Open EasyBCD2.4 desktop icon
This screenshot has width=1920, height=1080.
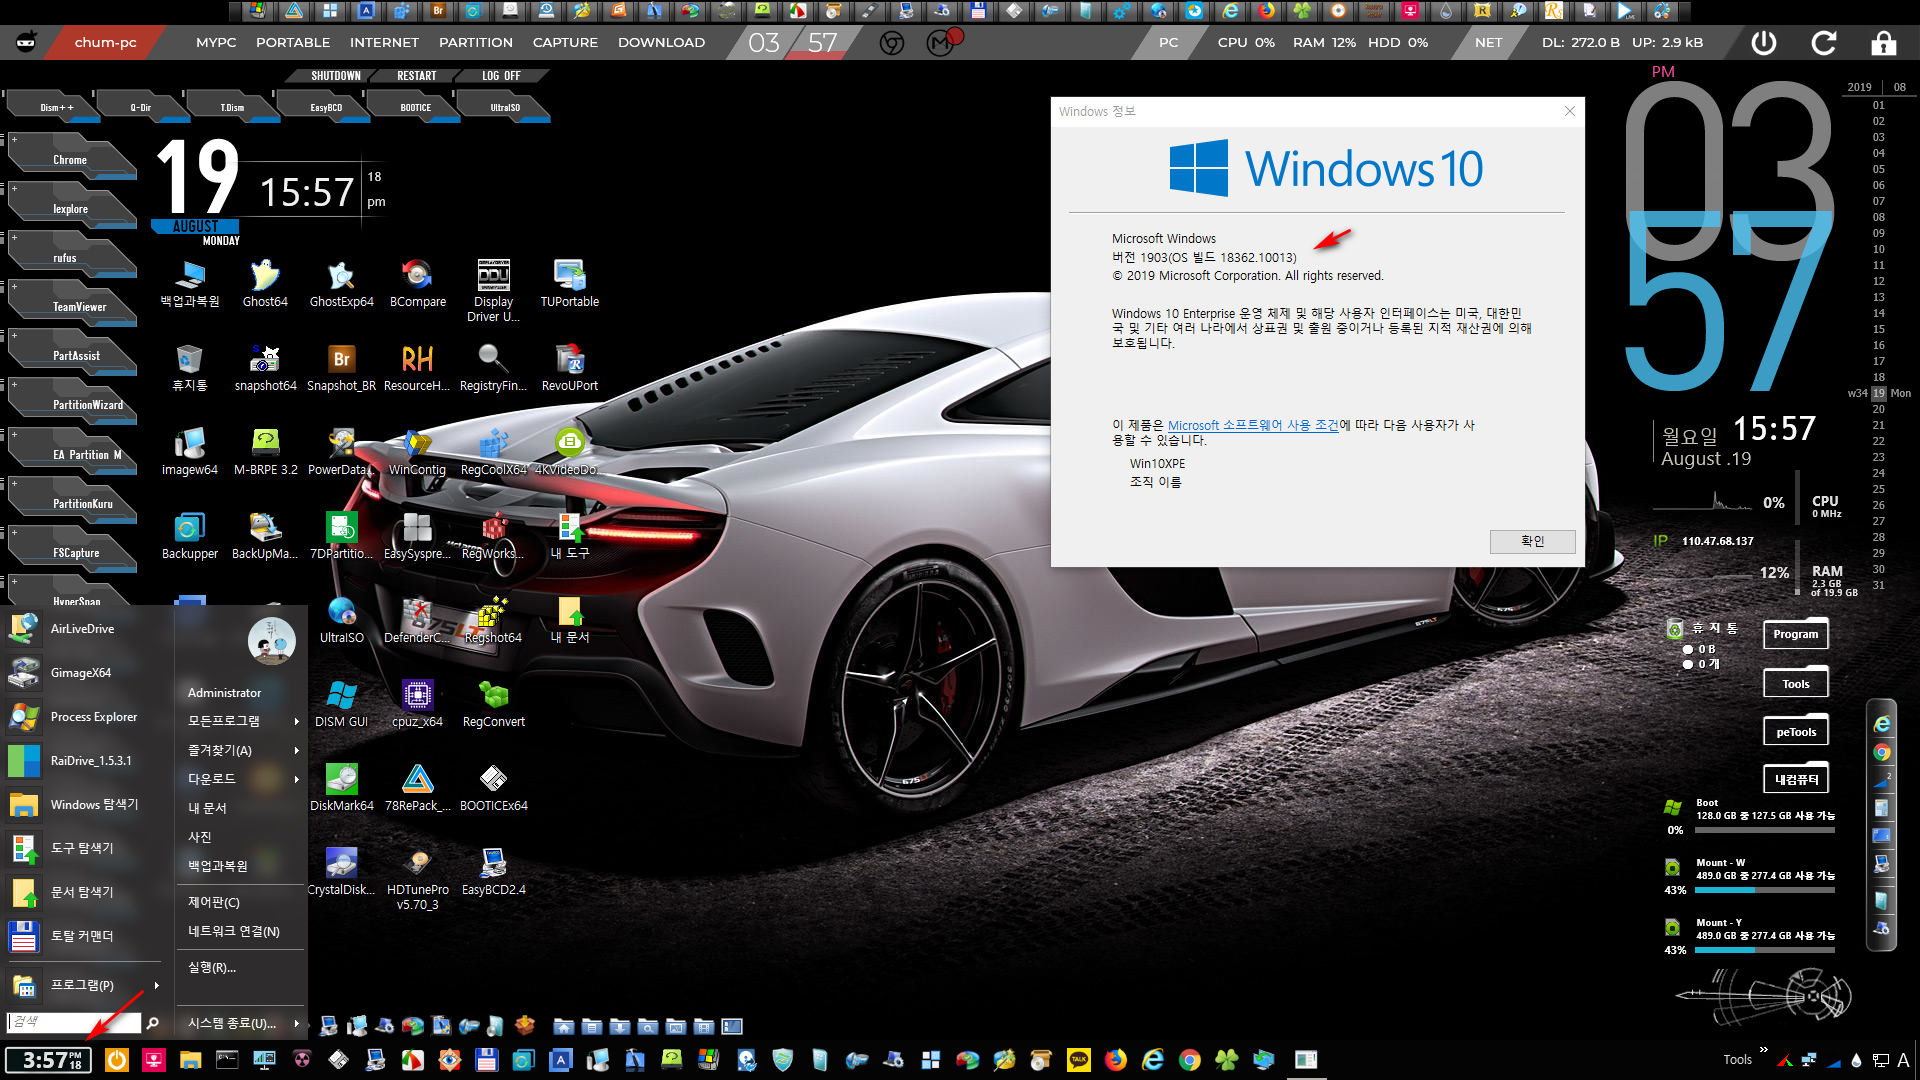pos(493,871)
